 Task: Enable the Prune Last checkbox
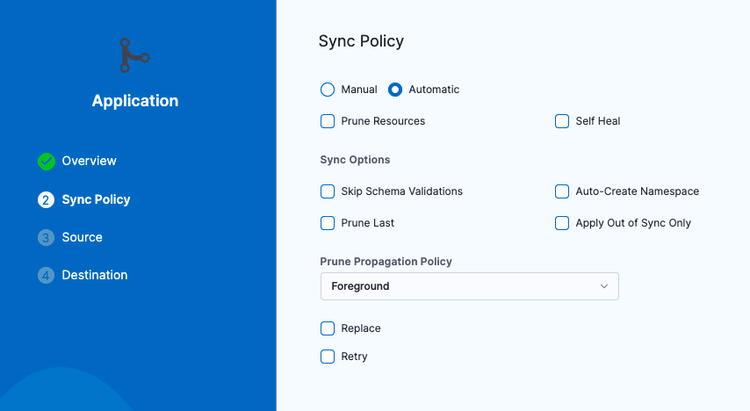click(328, 223)
